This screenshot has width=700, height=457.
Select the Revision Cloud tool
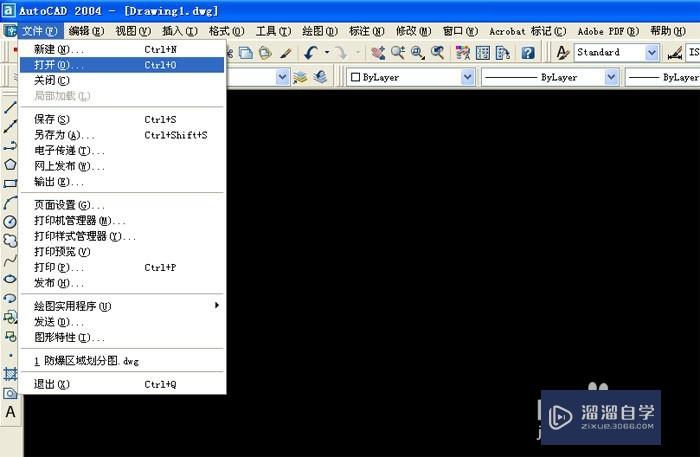[x=10, y=241]
